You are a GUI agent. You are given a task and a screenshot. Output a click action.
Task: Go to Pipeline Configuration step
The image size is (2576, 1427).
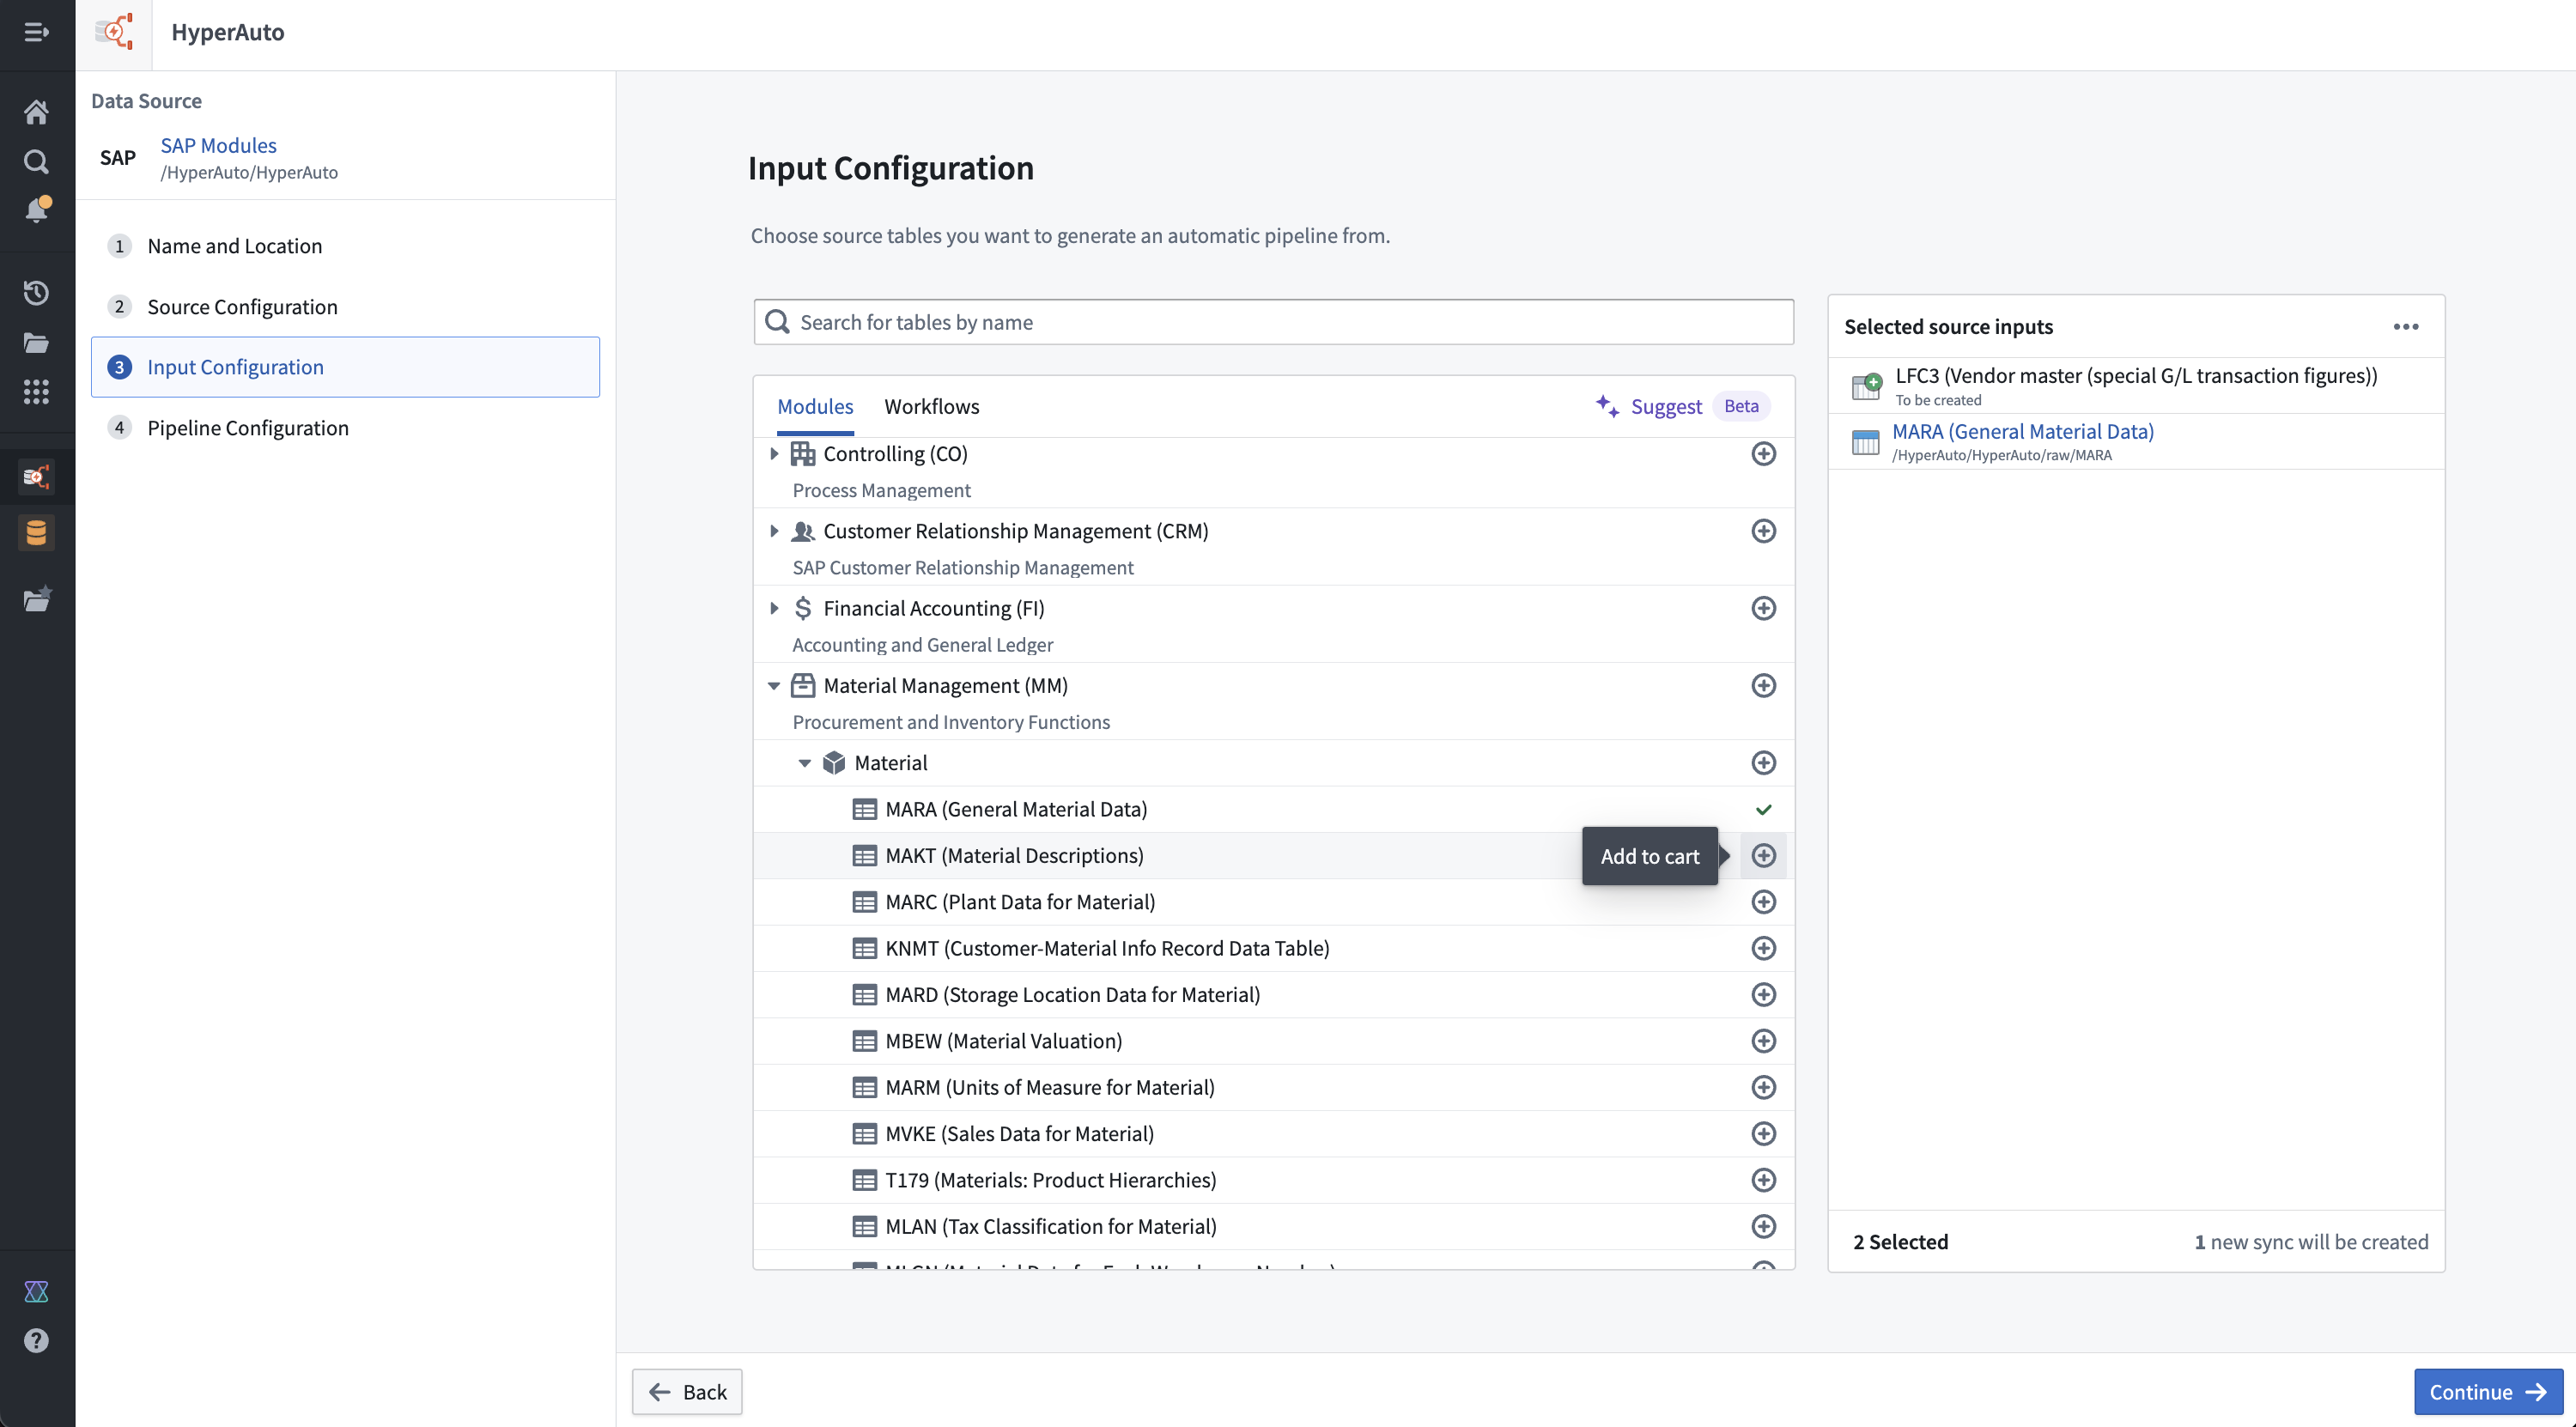(x=247, y=428)
